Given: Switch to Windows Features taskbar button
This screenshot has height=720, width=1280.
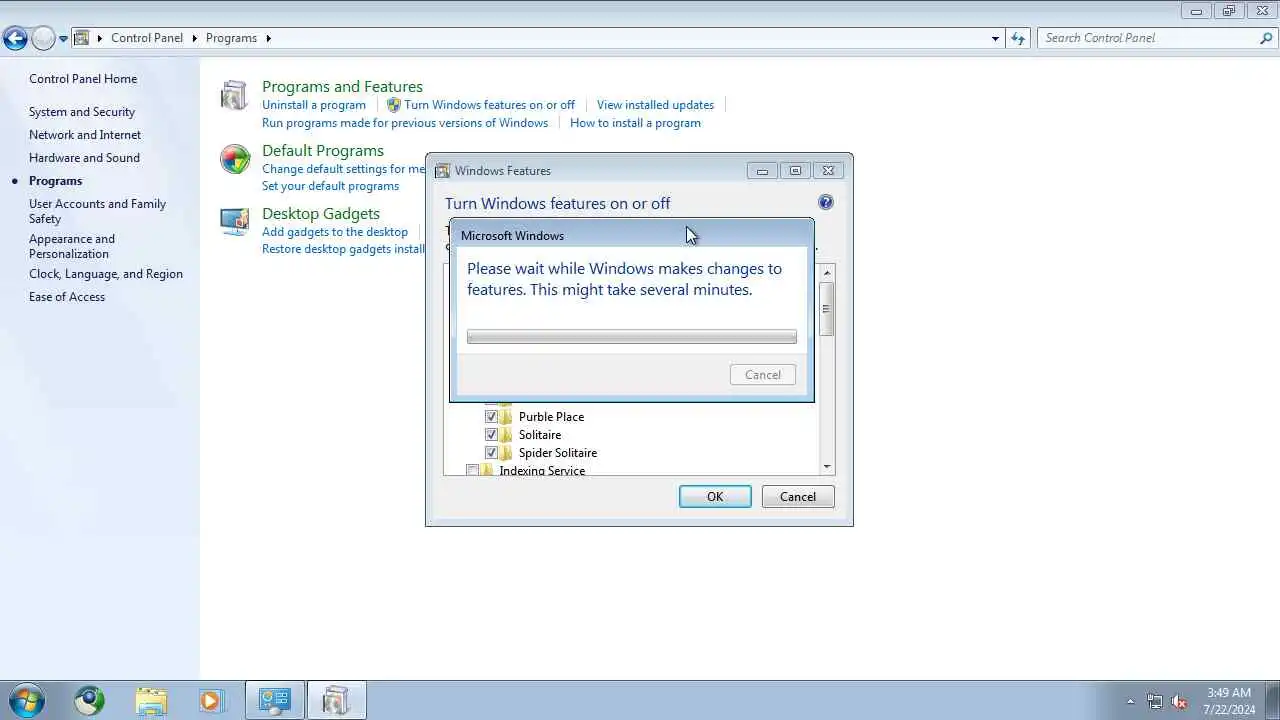Looking at the screenshot, I should click(x=336, y=700).
